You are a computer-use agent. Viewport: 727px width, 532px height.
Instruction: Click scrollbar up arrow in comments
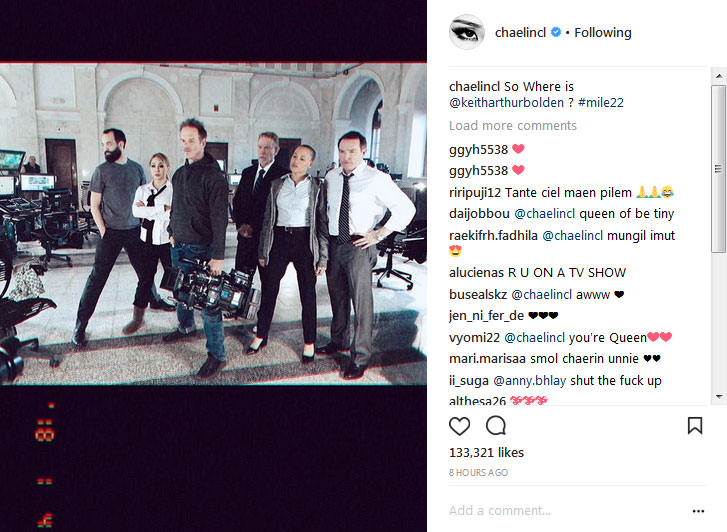pos(719,76)
